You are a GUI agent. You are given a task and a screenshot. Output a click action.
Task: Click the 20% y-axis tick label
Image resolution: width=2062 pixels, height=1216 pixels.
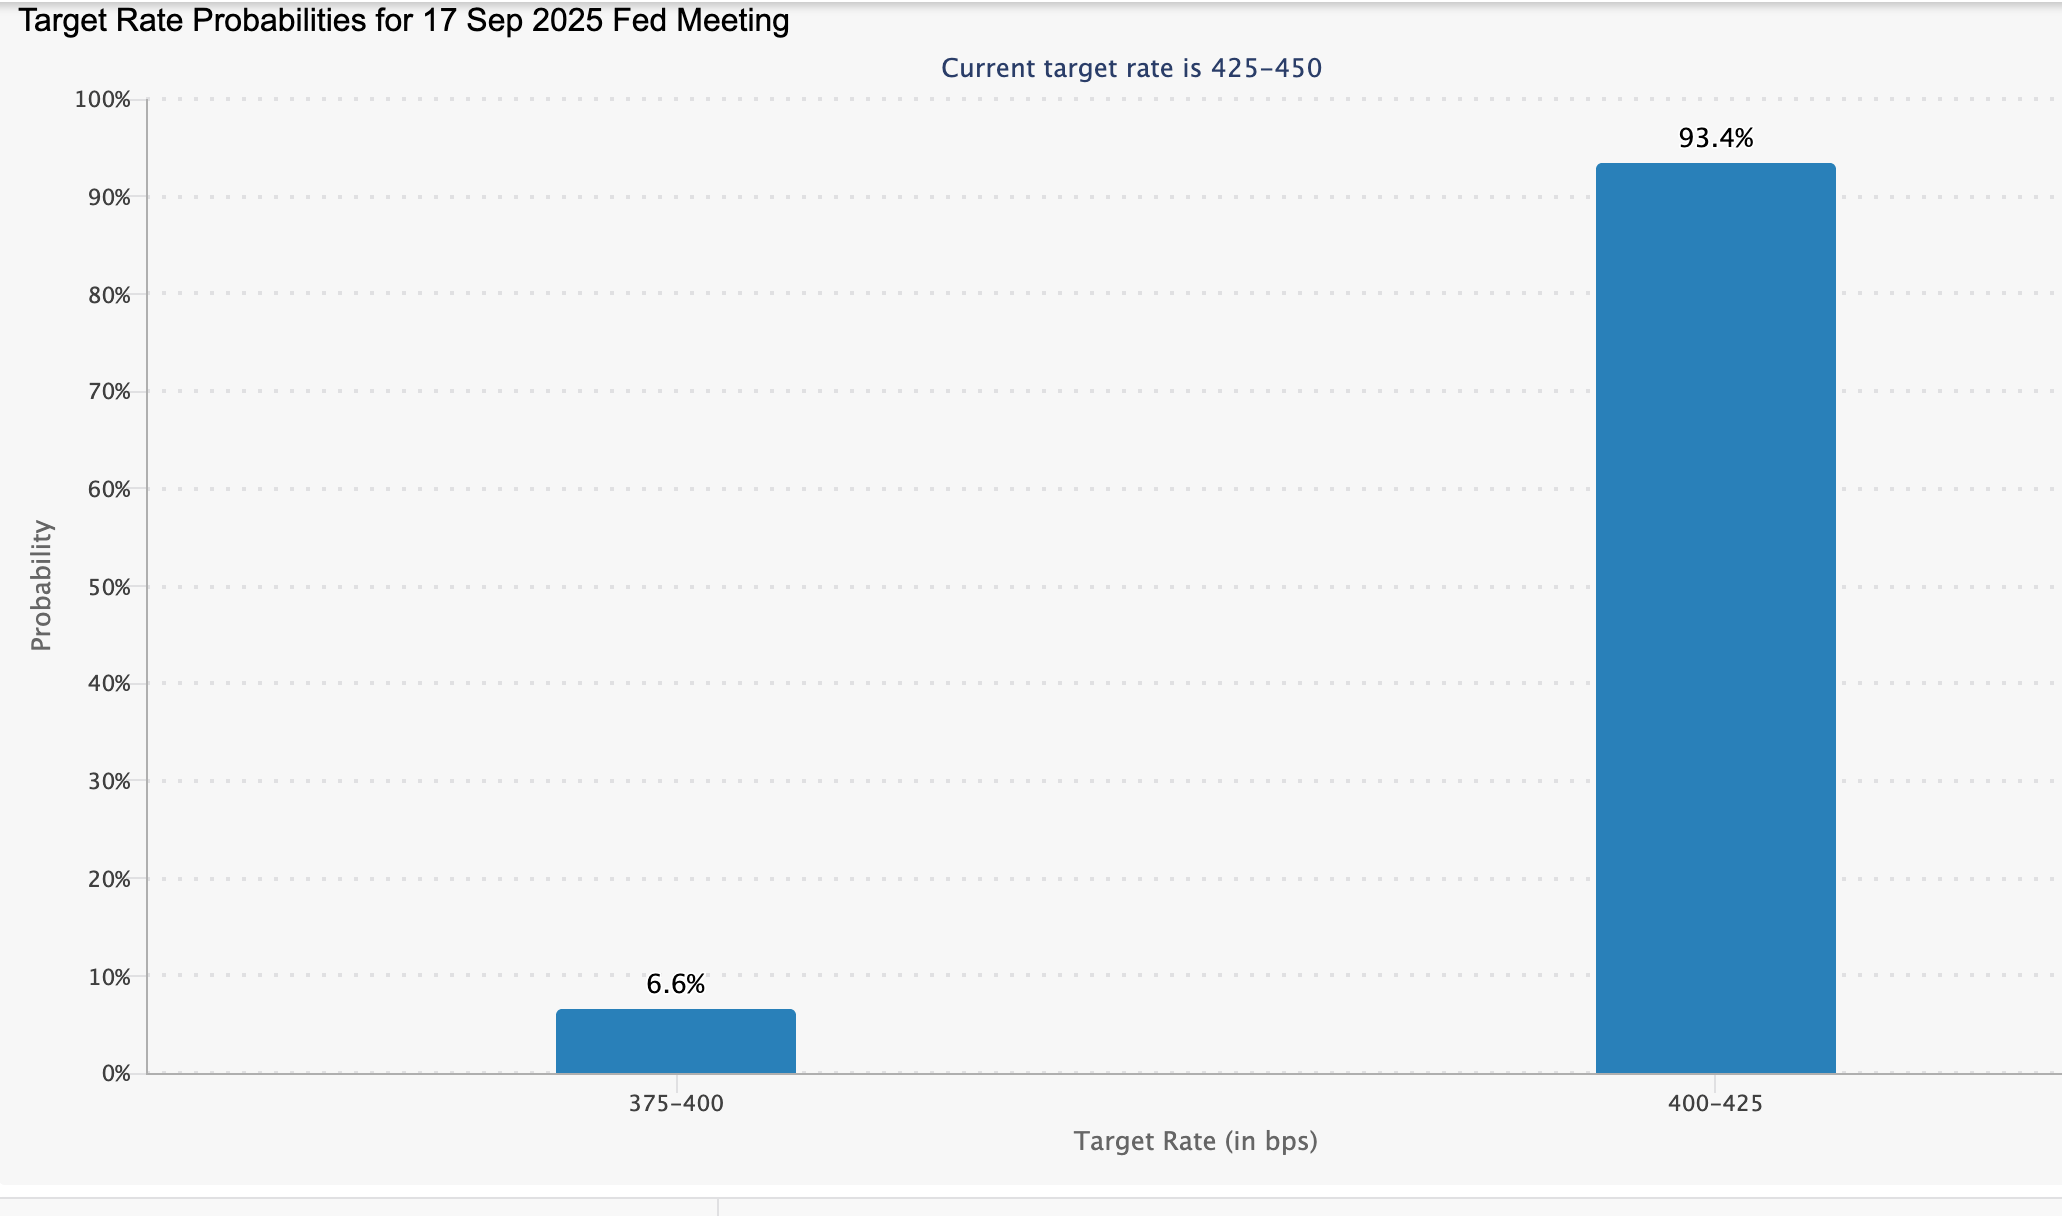tap(109, 880)
